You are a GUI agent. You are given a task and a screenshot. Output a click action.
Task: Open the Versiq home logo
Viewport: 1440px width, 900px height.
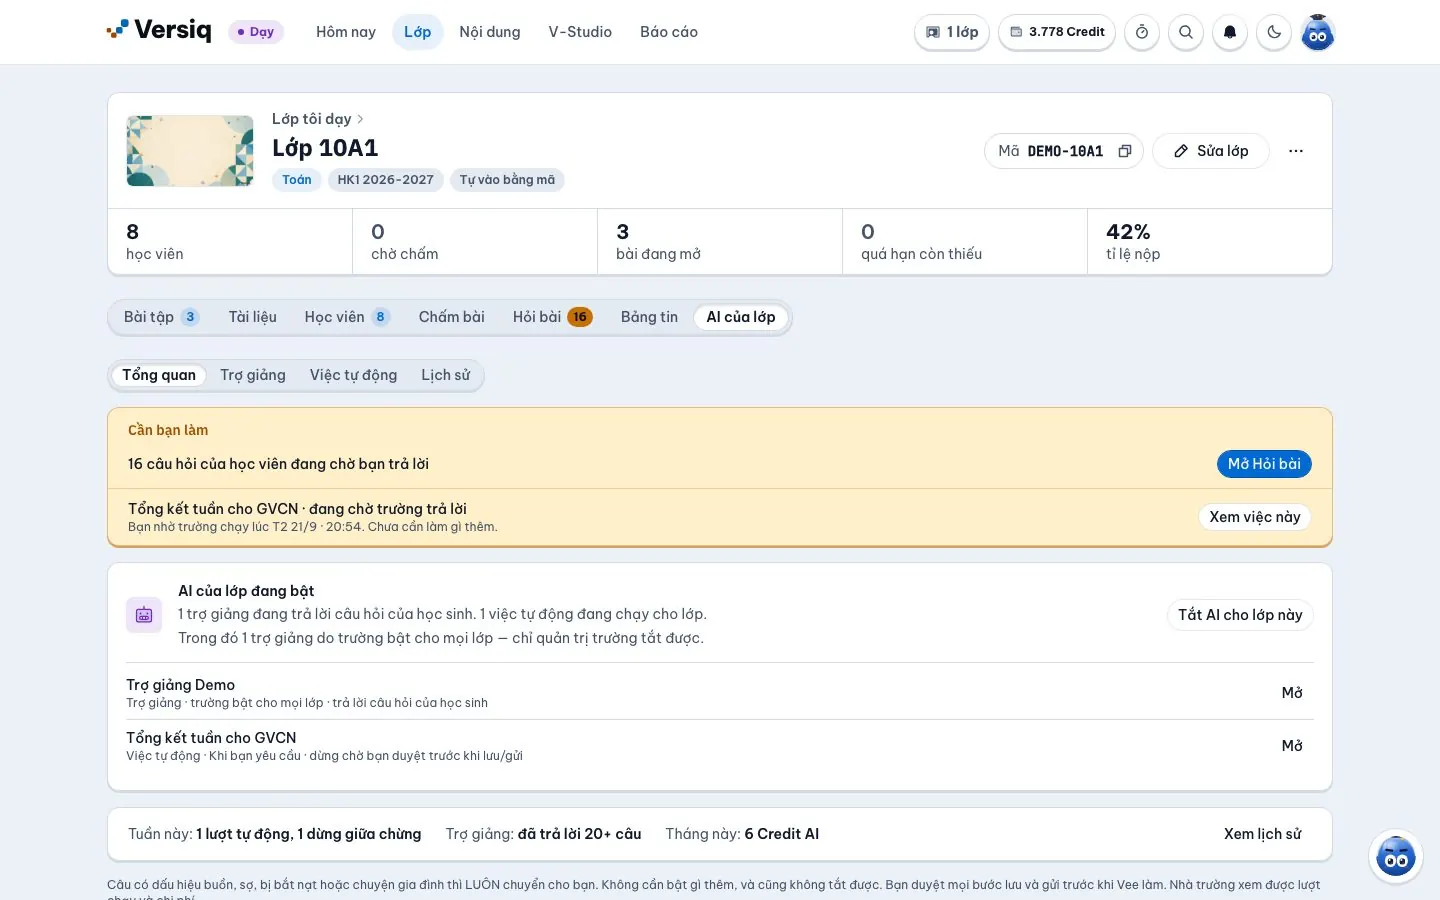pos(159,31)
